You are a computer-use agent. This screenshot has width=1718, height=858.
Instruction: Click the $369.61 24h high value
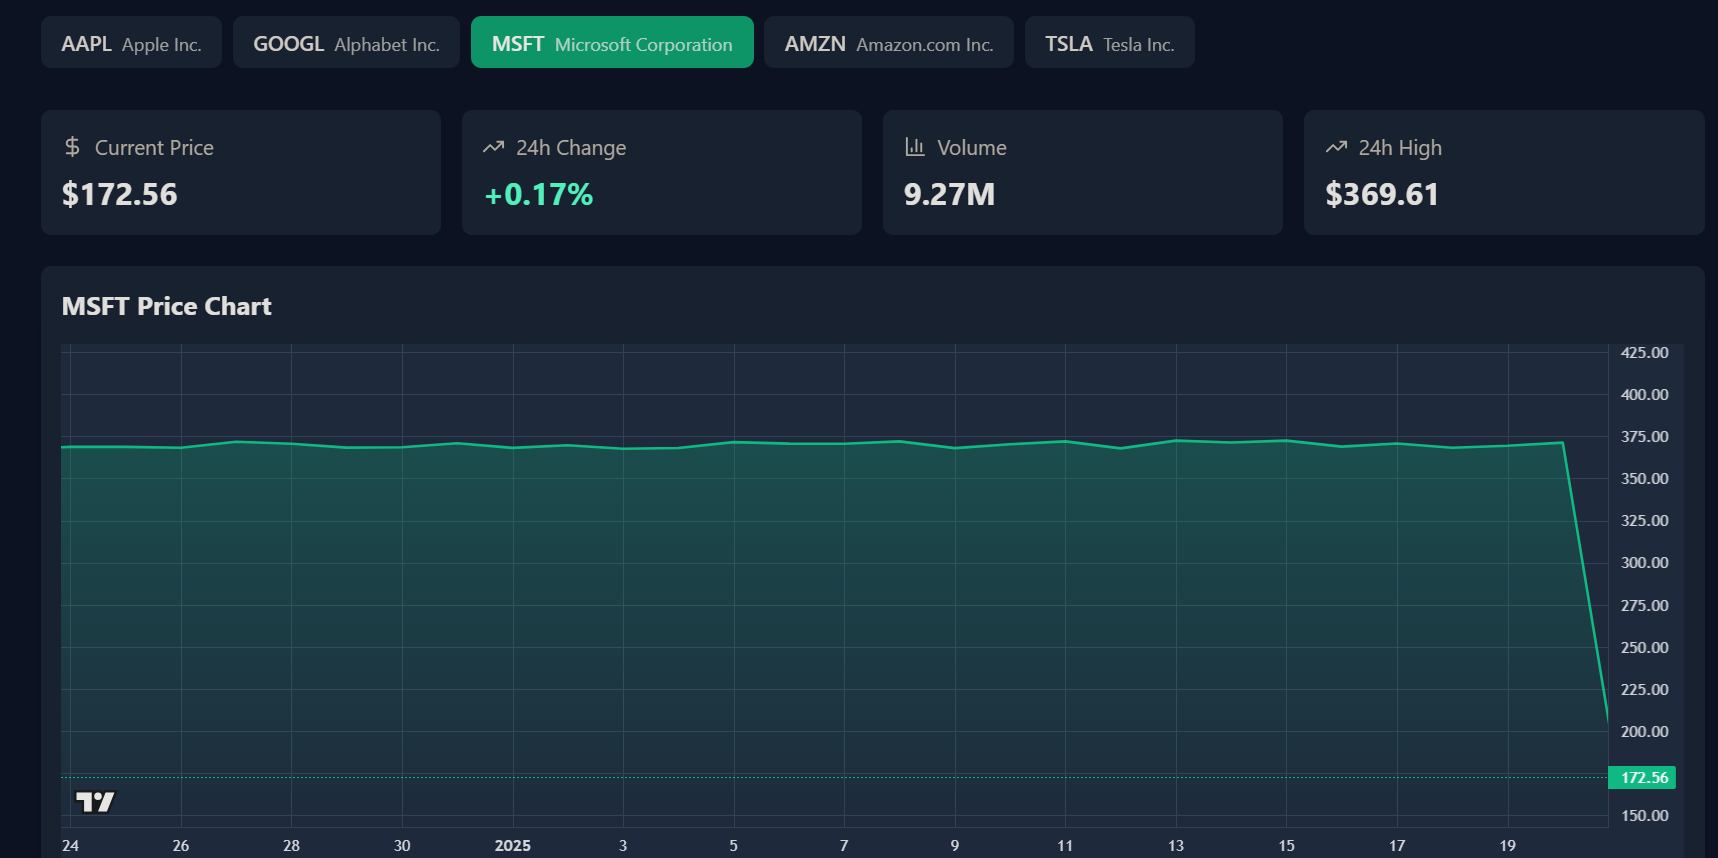pos(1382,194)
